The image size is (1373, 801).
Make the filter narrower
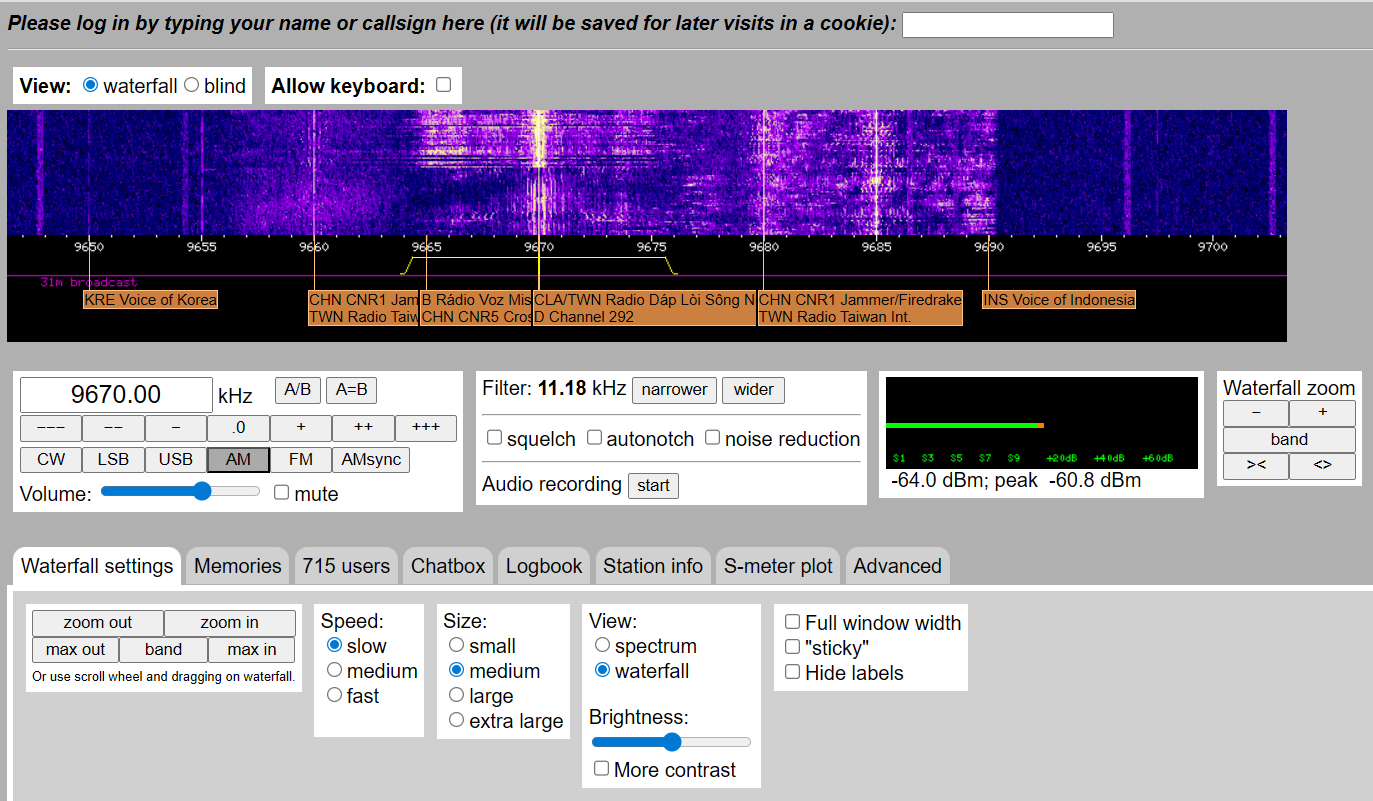tap(674, 390)
